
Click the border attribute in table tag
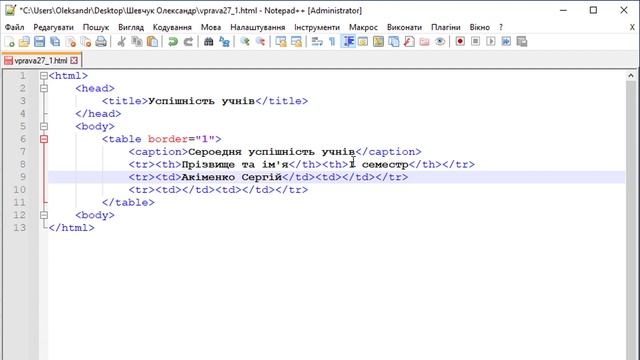168,139
